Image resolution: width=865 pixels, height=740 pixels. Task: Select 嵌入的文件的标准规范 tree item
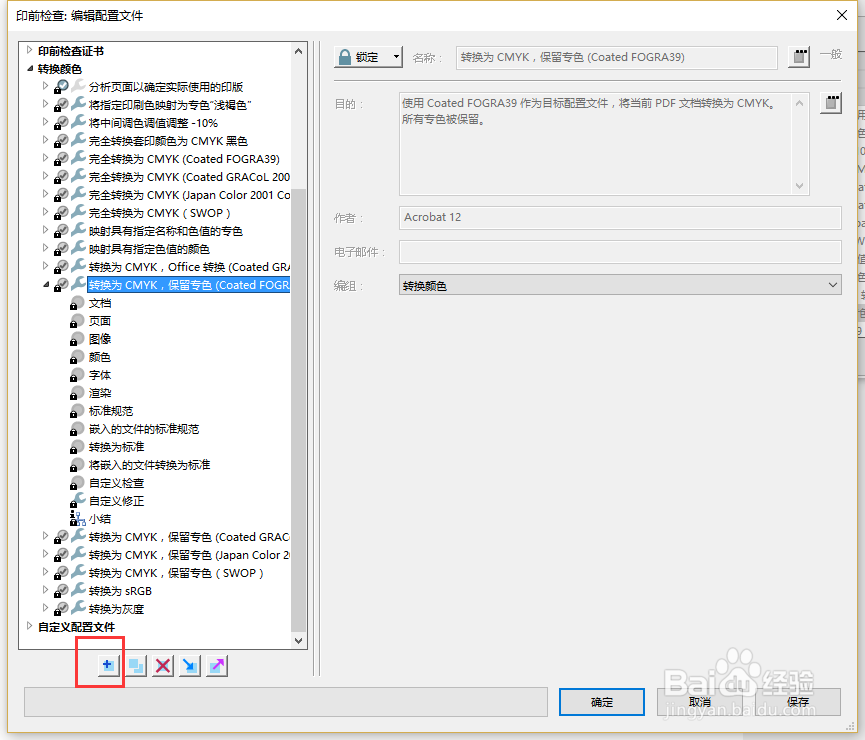(x=144, y=429)
